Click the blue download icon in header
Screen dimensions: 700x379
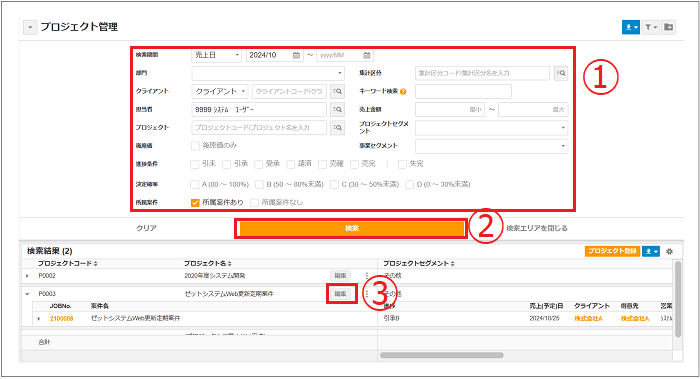pyautogui.click(x=630, y=27)
